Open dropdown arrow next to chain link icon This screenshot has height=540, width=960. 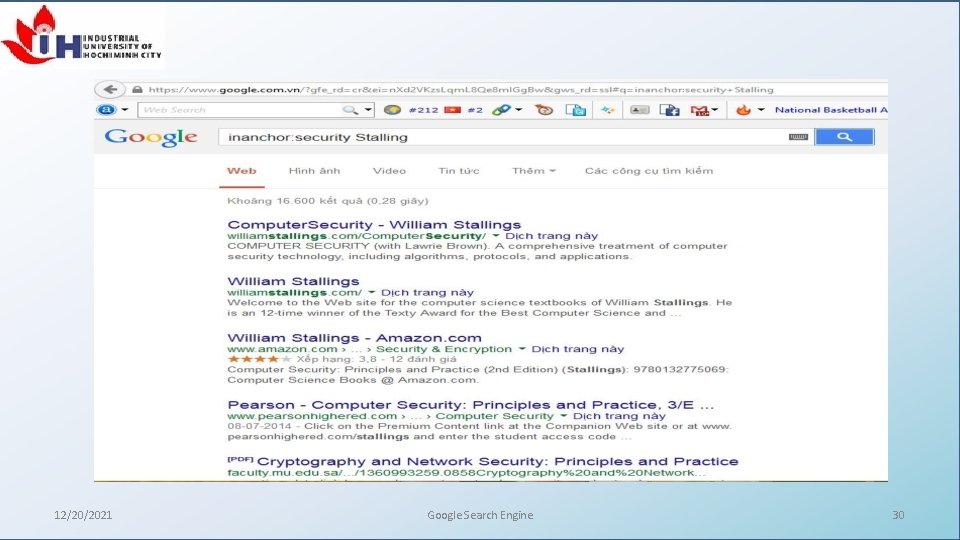point(519,110)
